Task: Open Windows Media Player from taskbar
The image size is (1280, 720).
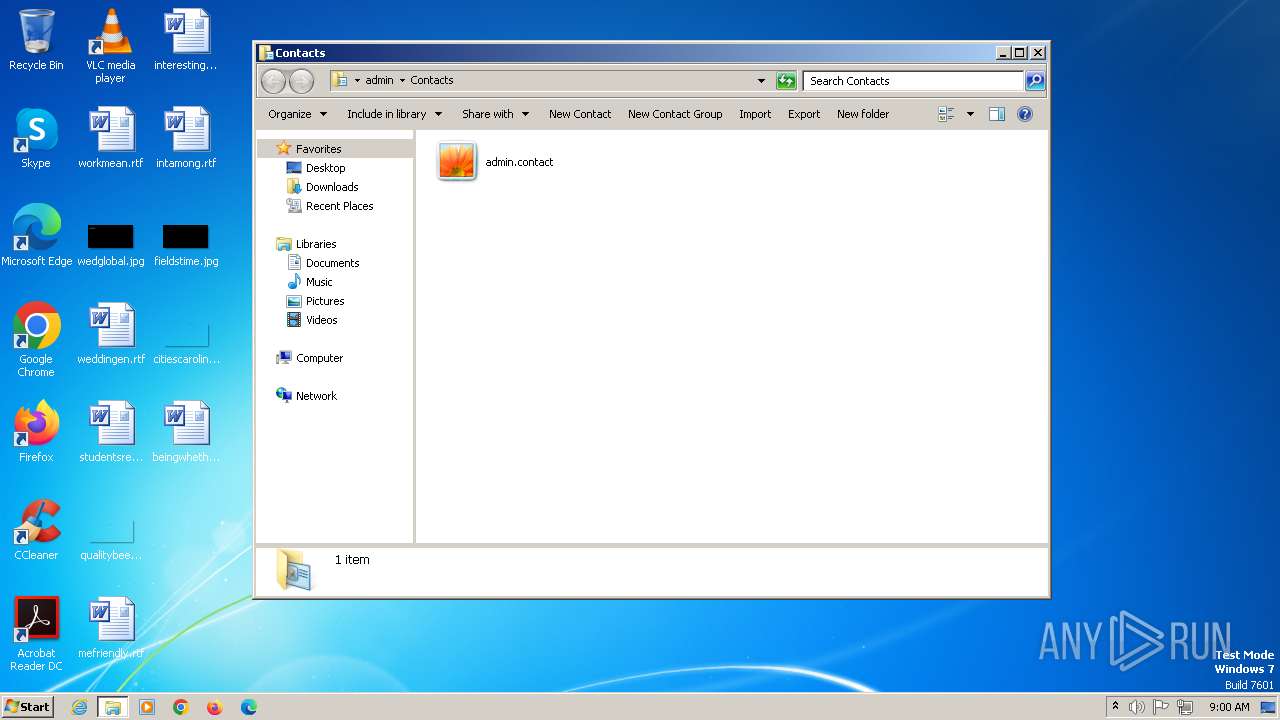Action: click(x=147, y=707)
